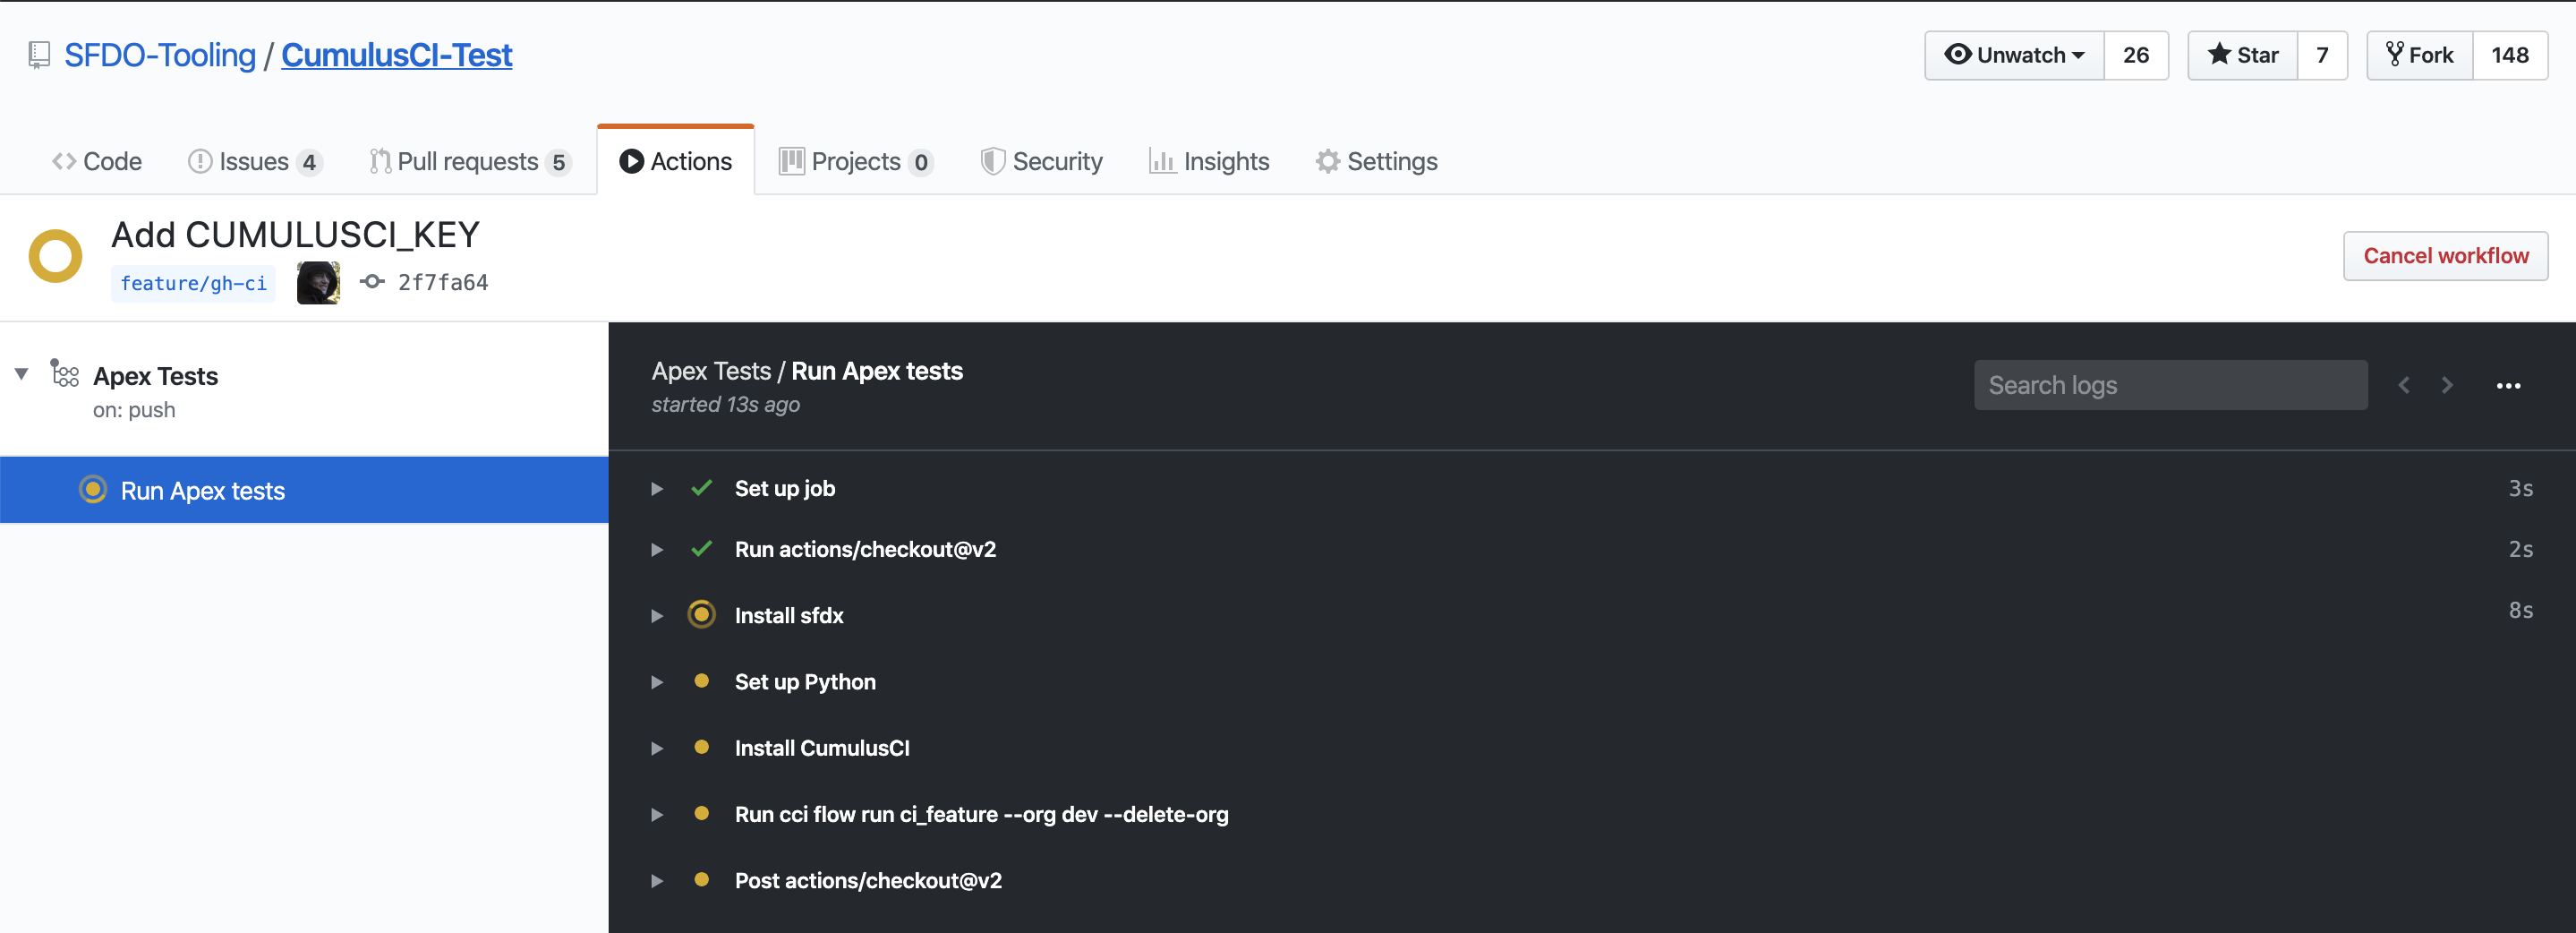The width and height of the screenshot is (2576, 933).
Task: Click the Cancel workflow button
Action: pyautogui.click(x=2445, y=255)
